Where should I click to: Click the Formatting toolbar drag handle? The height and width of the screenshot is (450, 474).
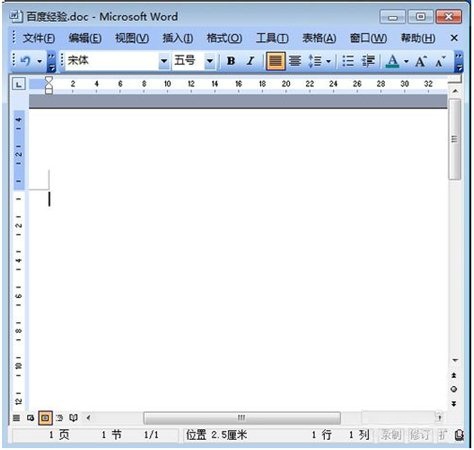click(62, 60)
